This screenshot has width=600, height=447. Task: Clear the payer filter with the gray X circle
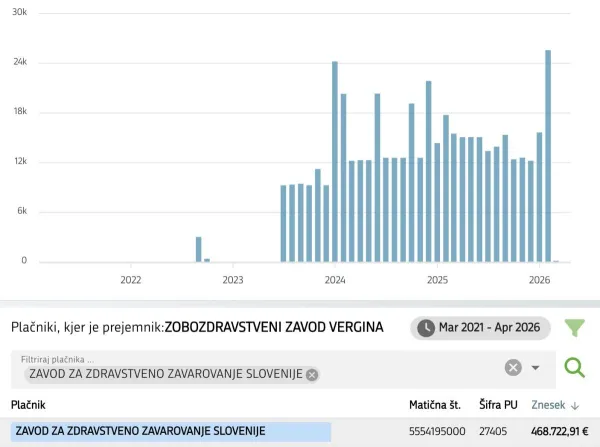coord(513,368)
